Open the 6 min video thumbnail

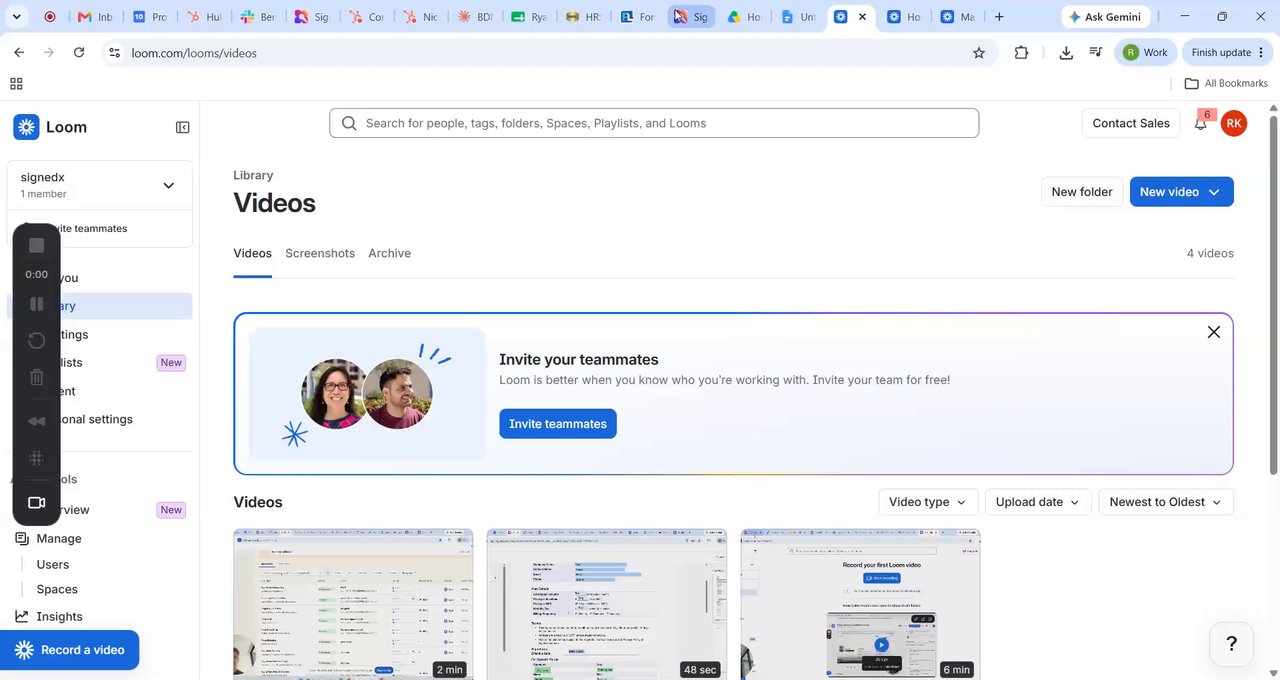[860, 605]
